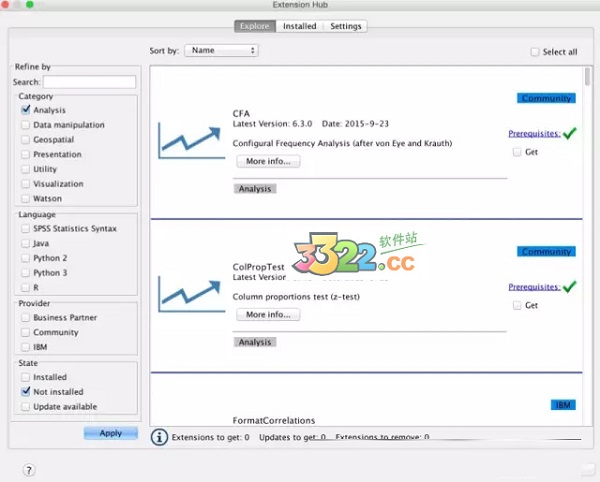Open the Sort by Name dropdown
The height and width of the screenshot is (482, 600).
(221, 50)
